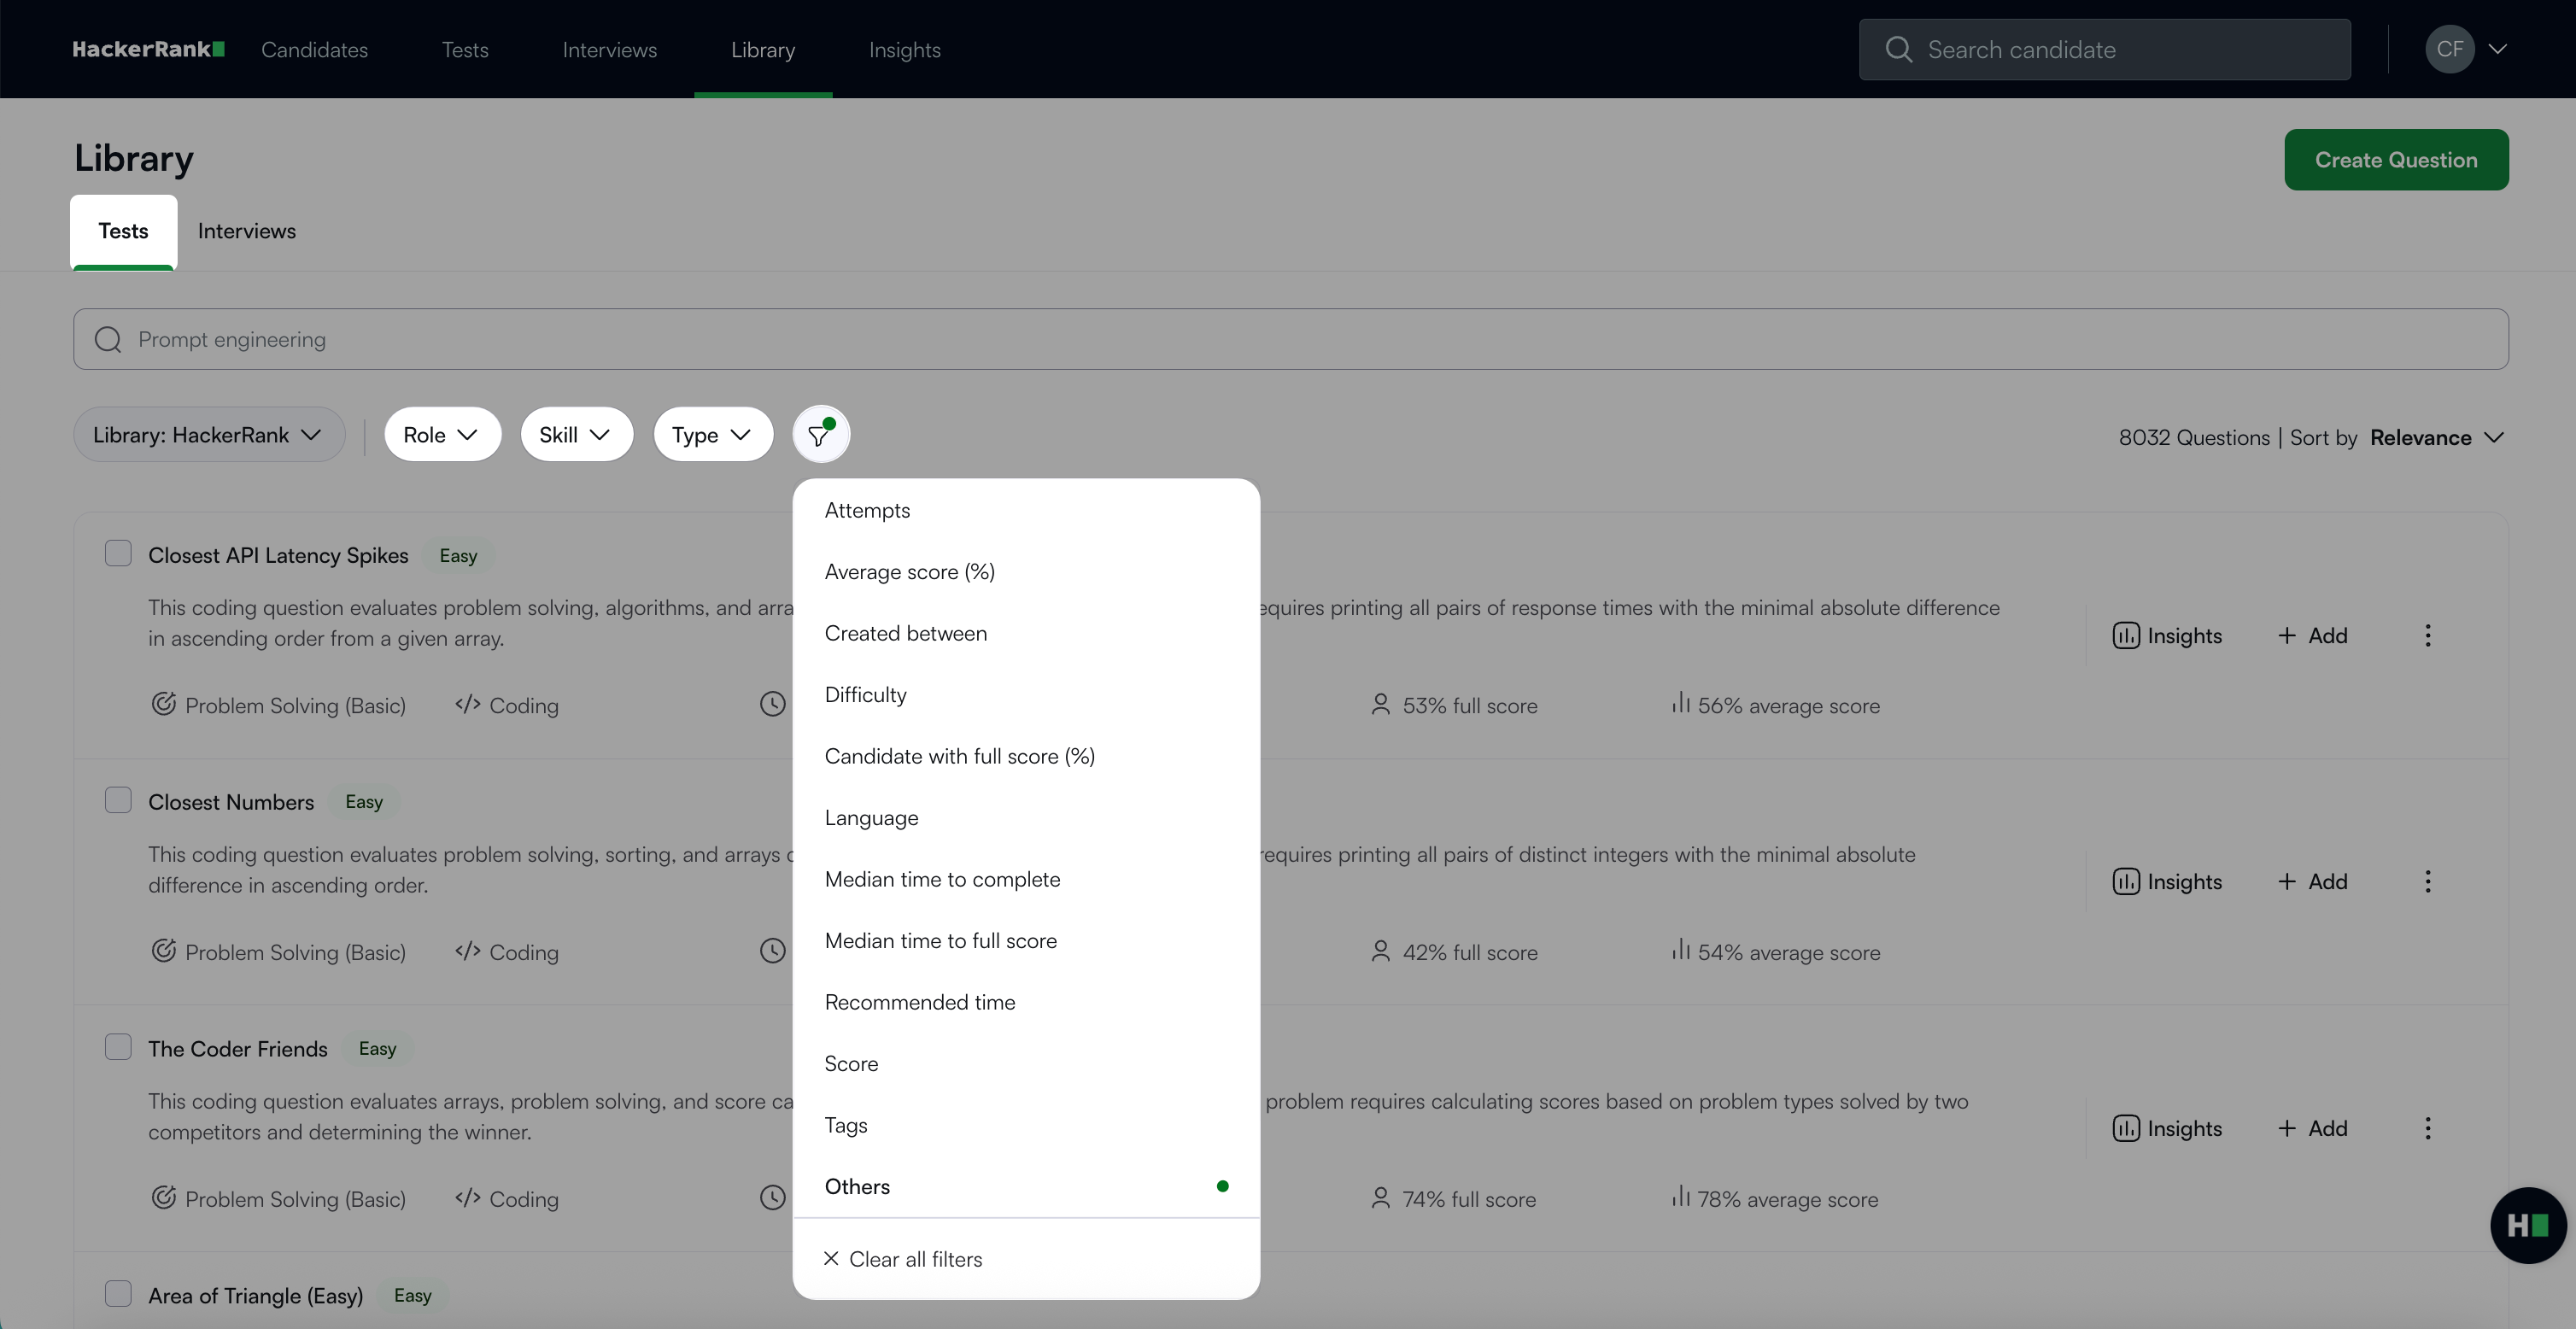Image resolution: width=2576 pixels, height=1329 pixels.
Task: Tick The Coder Friends checkbox
Action: pyautogui.click(x=118, y=1047)
